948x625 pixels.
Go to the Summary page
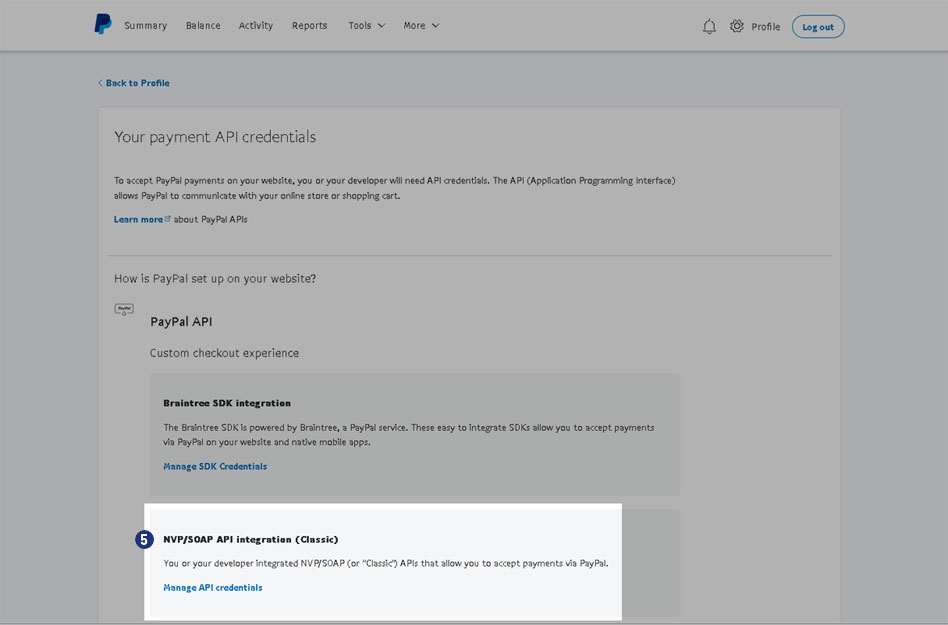click(x=145, y=26)
